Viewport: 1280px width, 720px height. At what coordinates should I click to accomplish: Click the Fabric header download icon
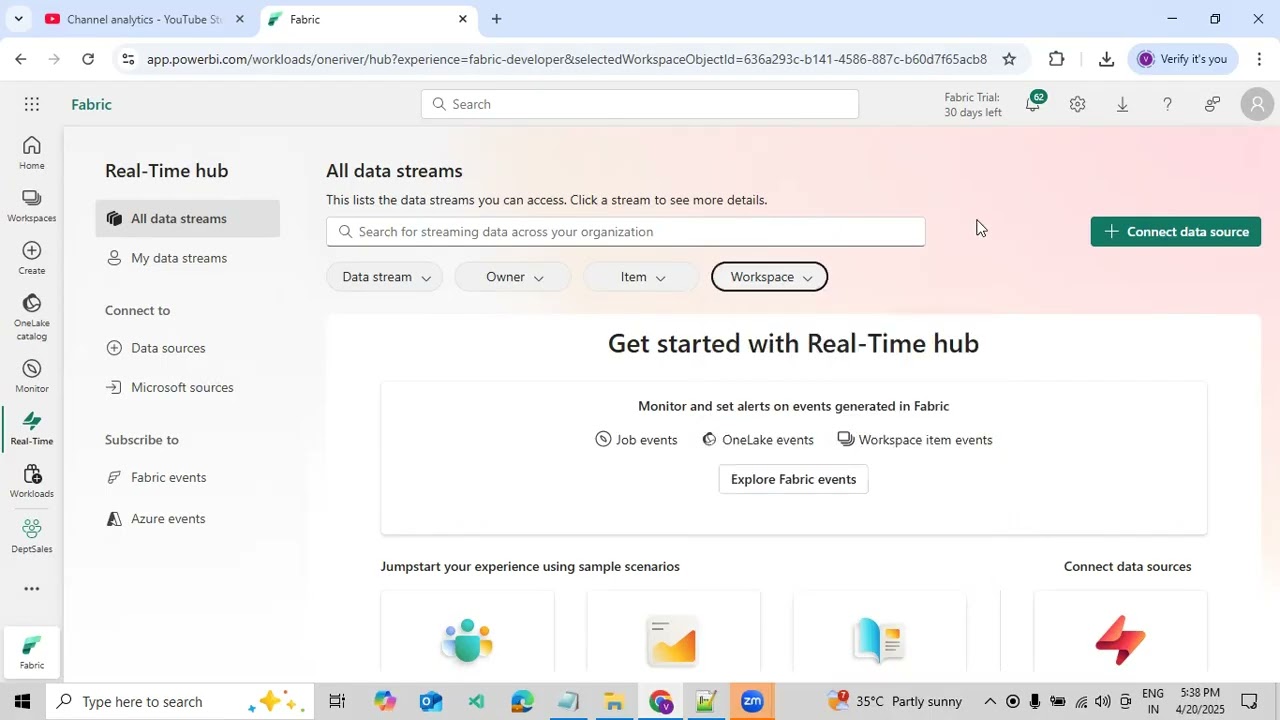pyautogui.click(x=1122, y=104)
